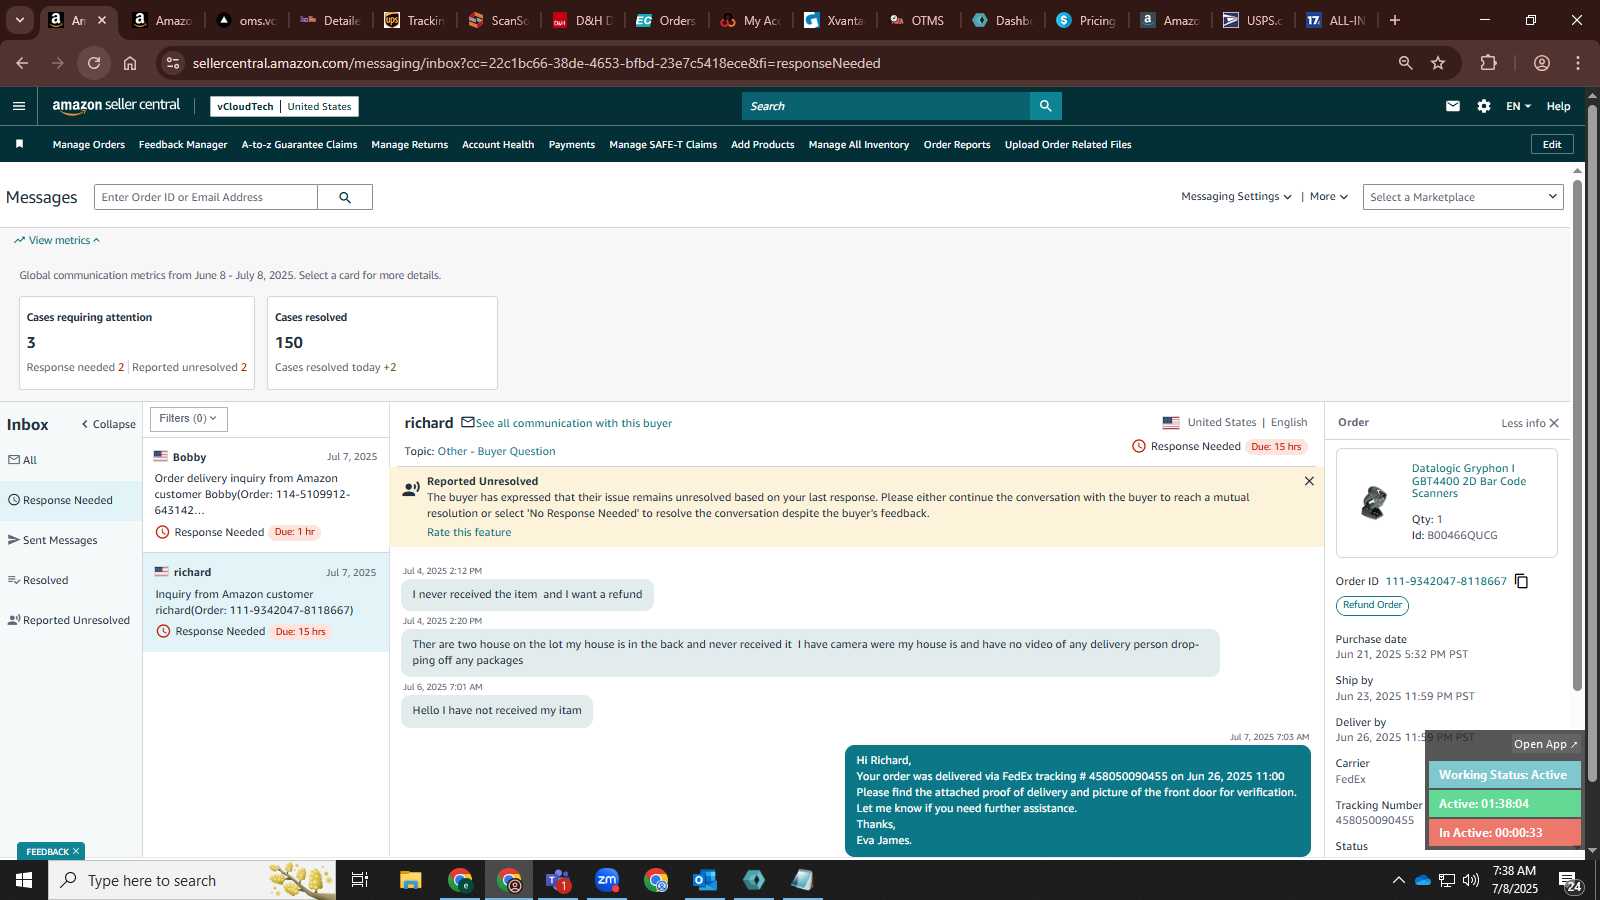This screenshot has width=1600, height=900.
Task: Click the Help link in header
Action: click(x=1558, y=106)
